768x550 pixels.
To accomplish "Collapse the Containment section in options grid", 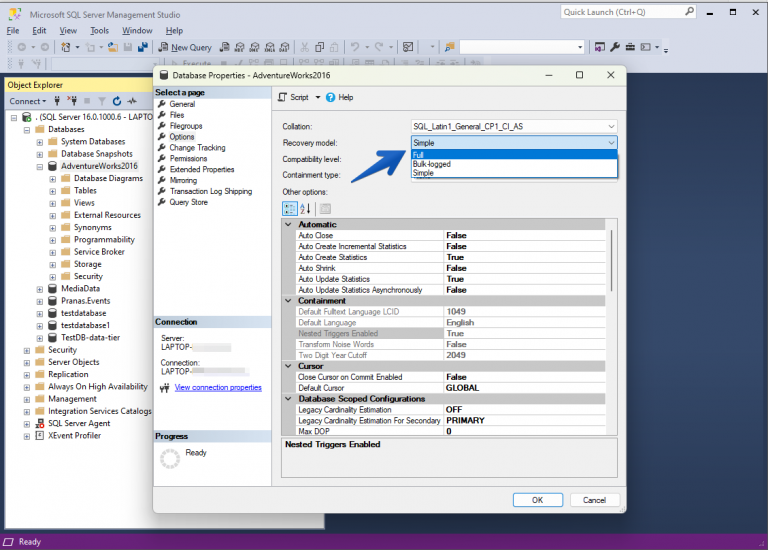I will tap(288, 301).
